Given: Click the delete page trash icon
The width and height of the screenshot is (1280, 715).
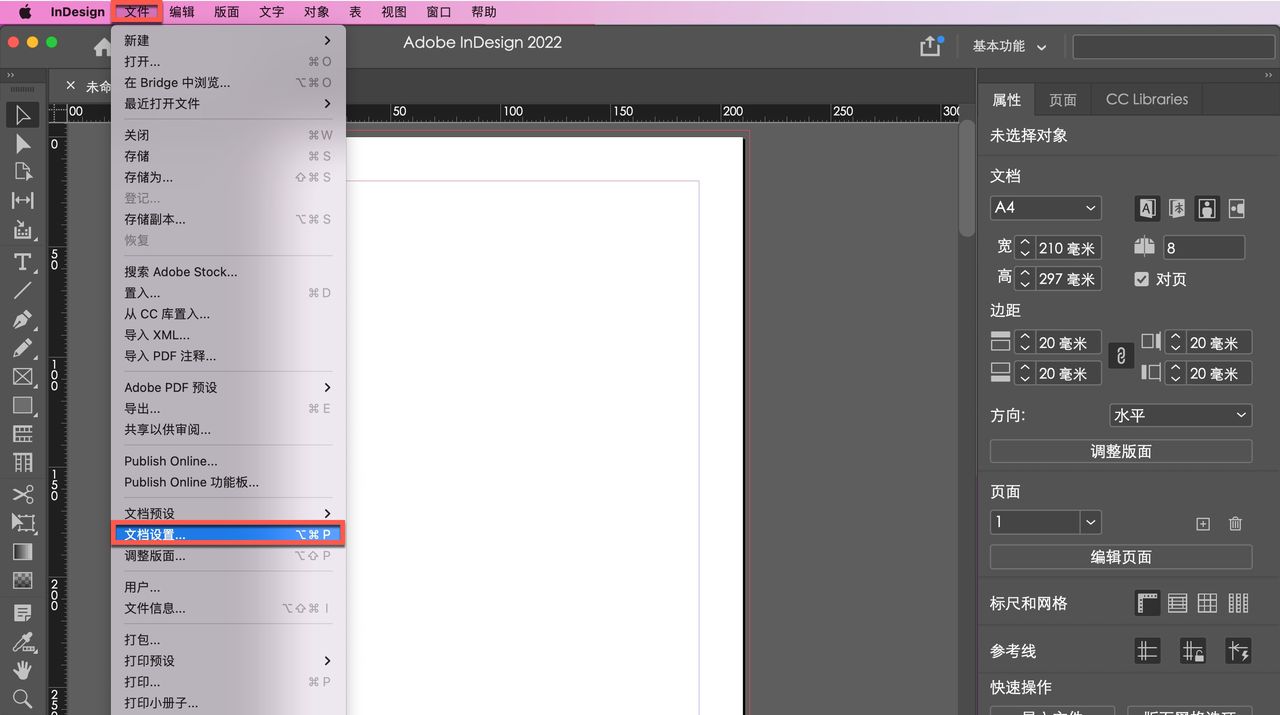Looking at the screenshot, I should click(x=1235, y=523).
